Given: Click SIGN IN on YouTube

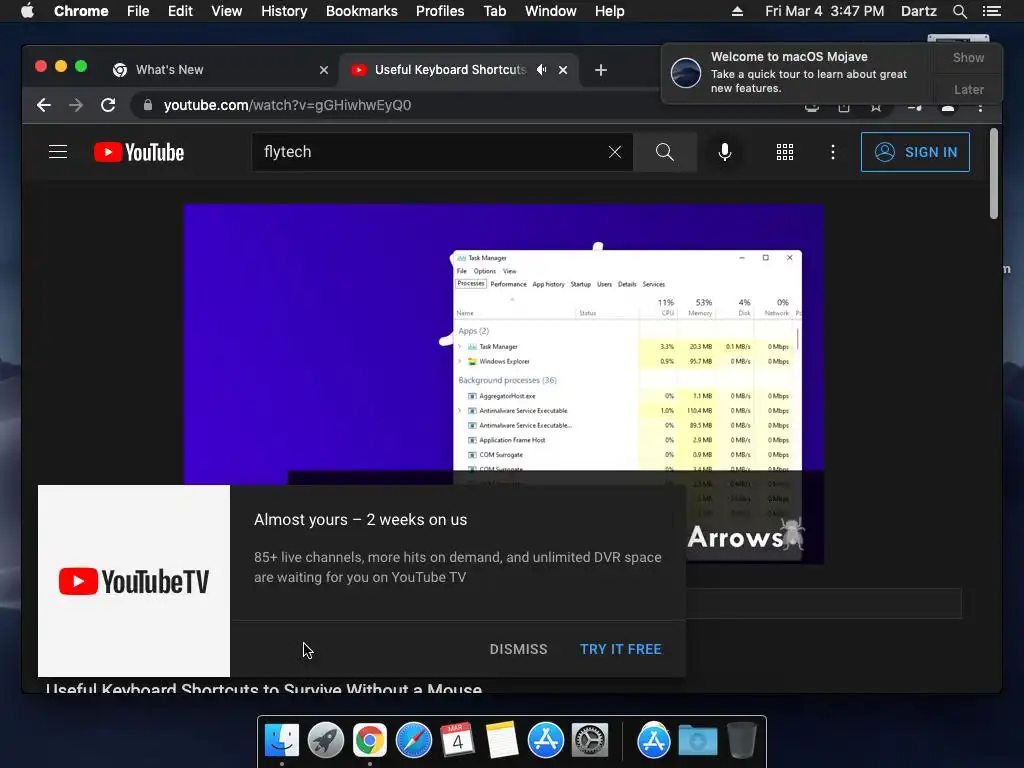Looking at the screenshot, I should coord(915,152).
